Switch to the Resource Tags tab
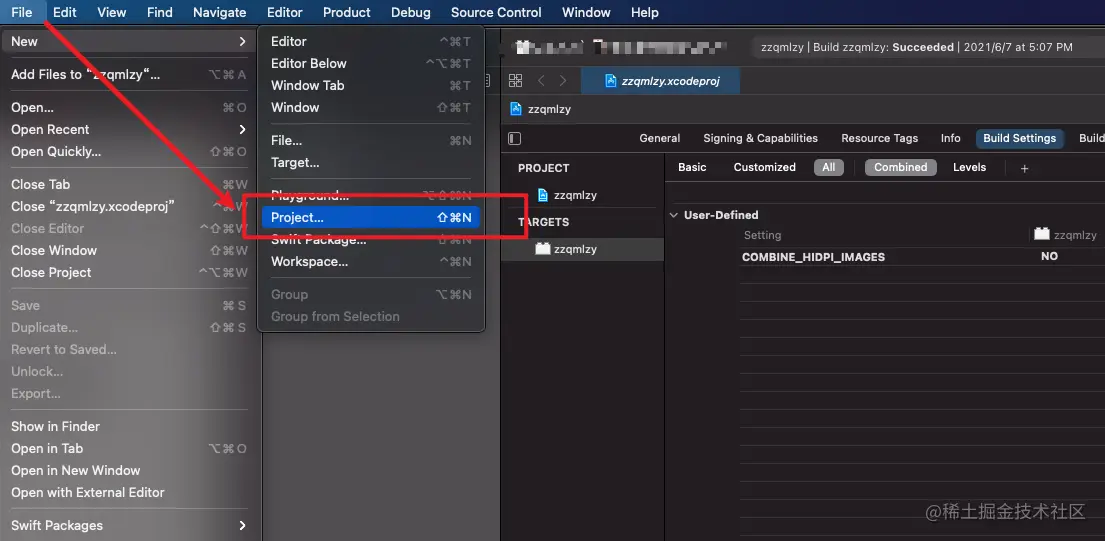The height and width of the screenshot is (541, 1105). click(x=879, y=138)
